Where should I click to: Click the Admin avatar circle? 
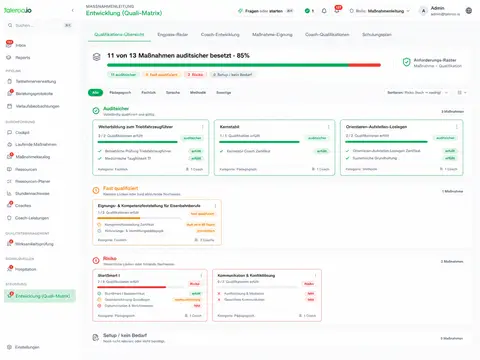tap(423, 11)
